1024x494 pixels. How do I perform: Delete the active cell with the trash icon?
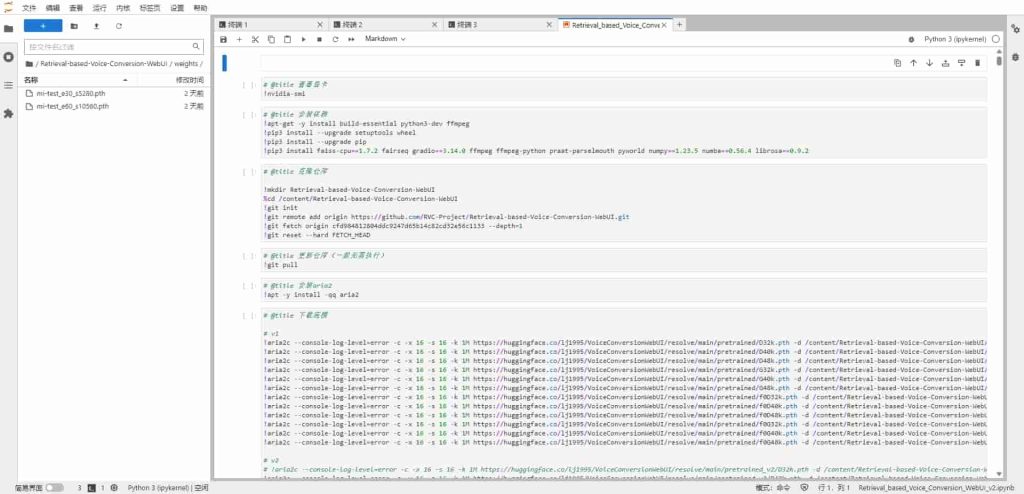(977, 63)
